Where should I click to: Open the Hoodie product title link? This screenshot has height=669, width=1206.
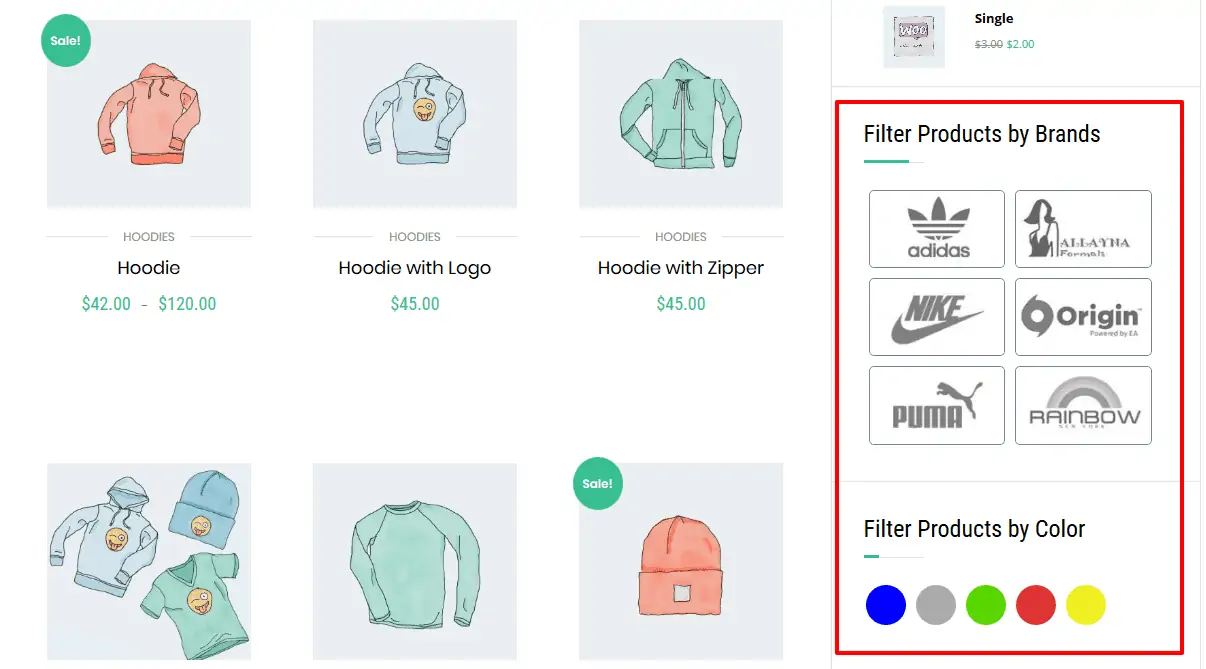(149, 268)
